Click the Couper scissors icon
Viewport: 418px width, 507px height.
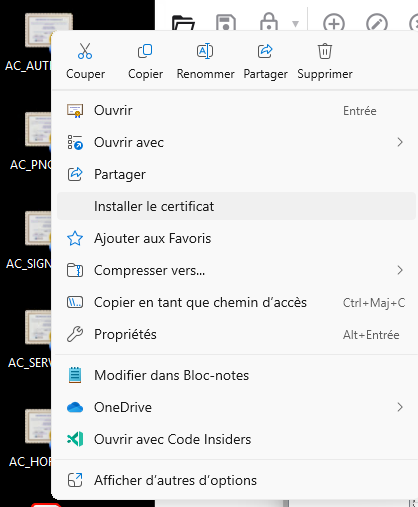[85, 51]
